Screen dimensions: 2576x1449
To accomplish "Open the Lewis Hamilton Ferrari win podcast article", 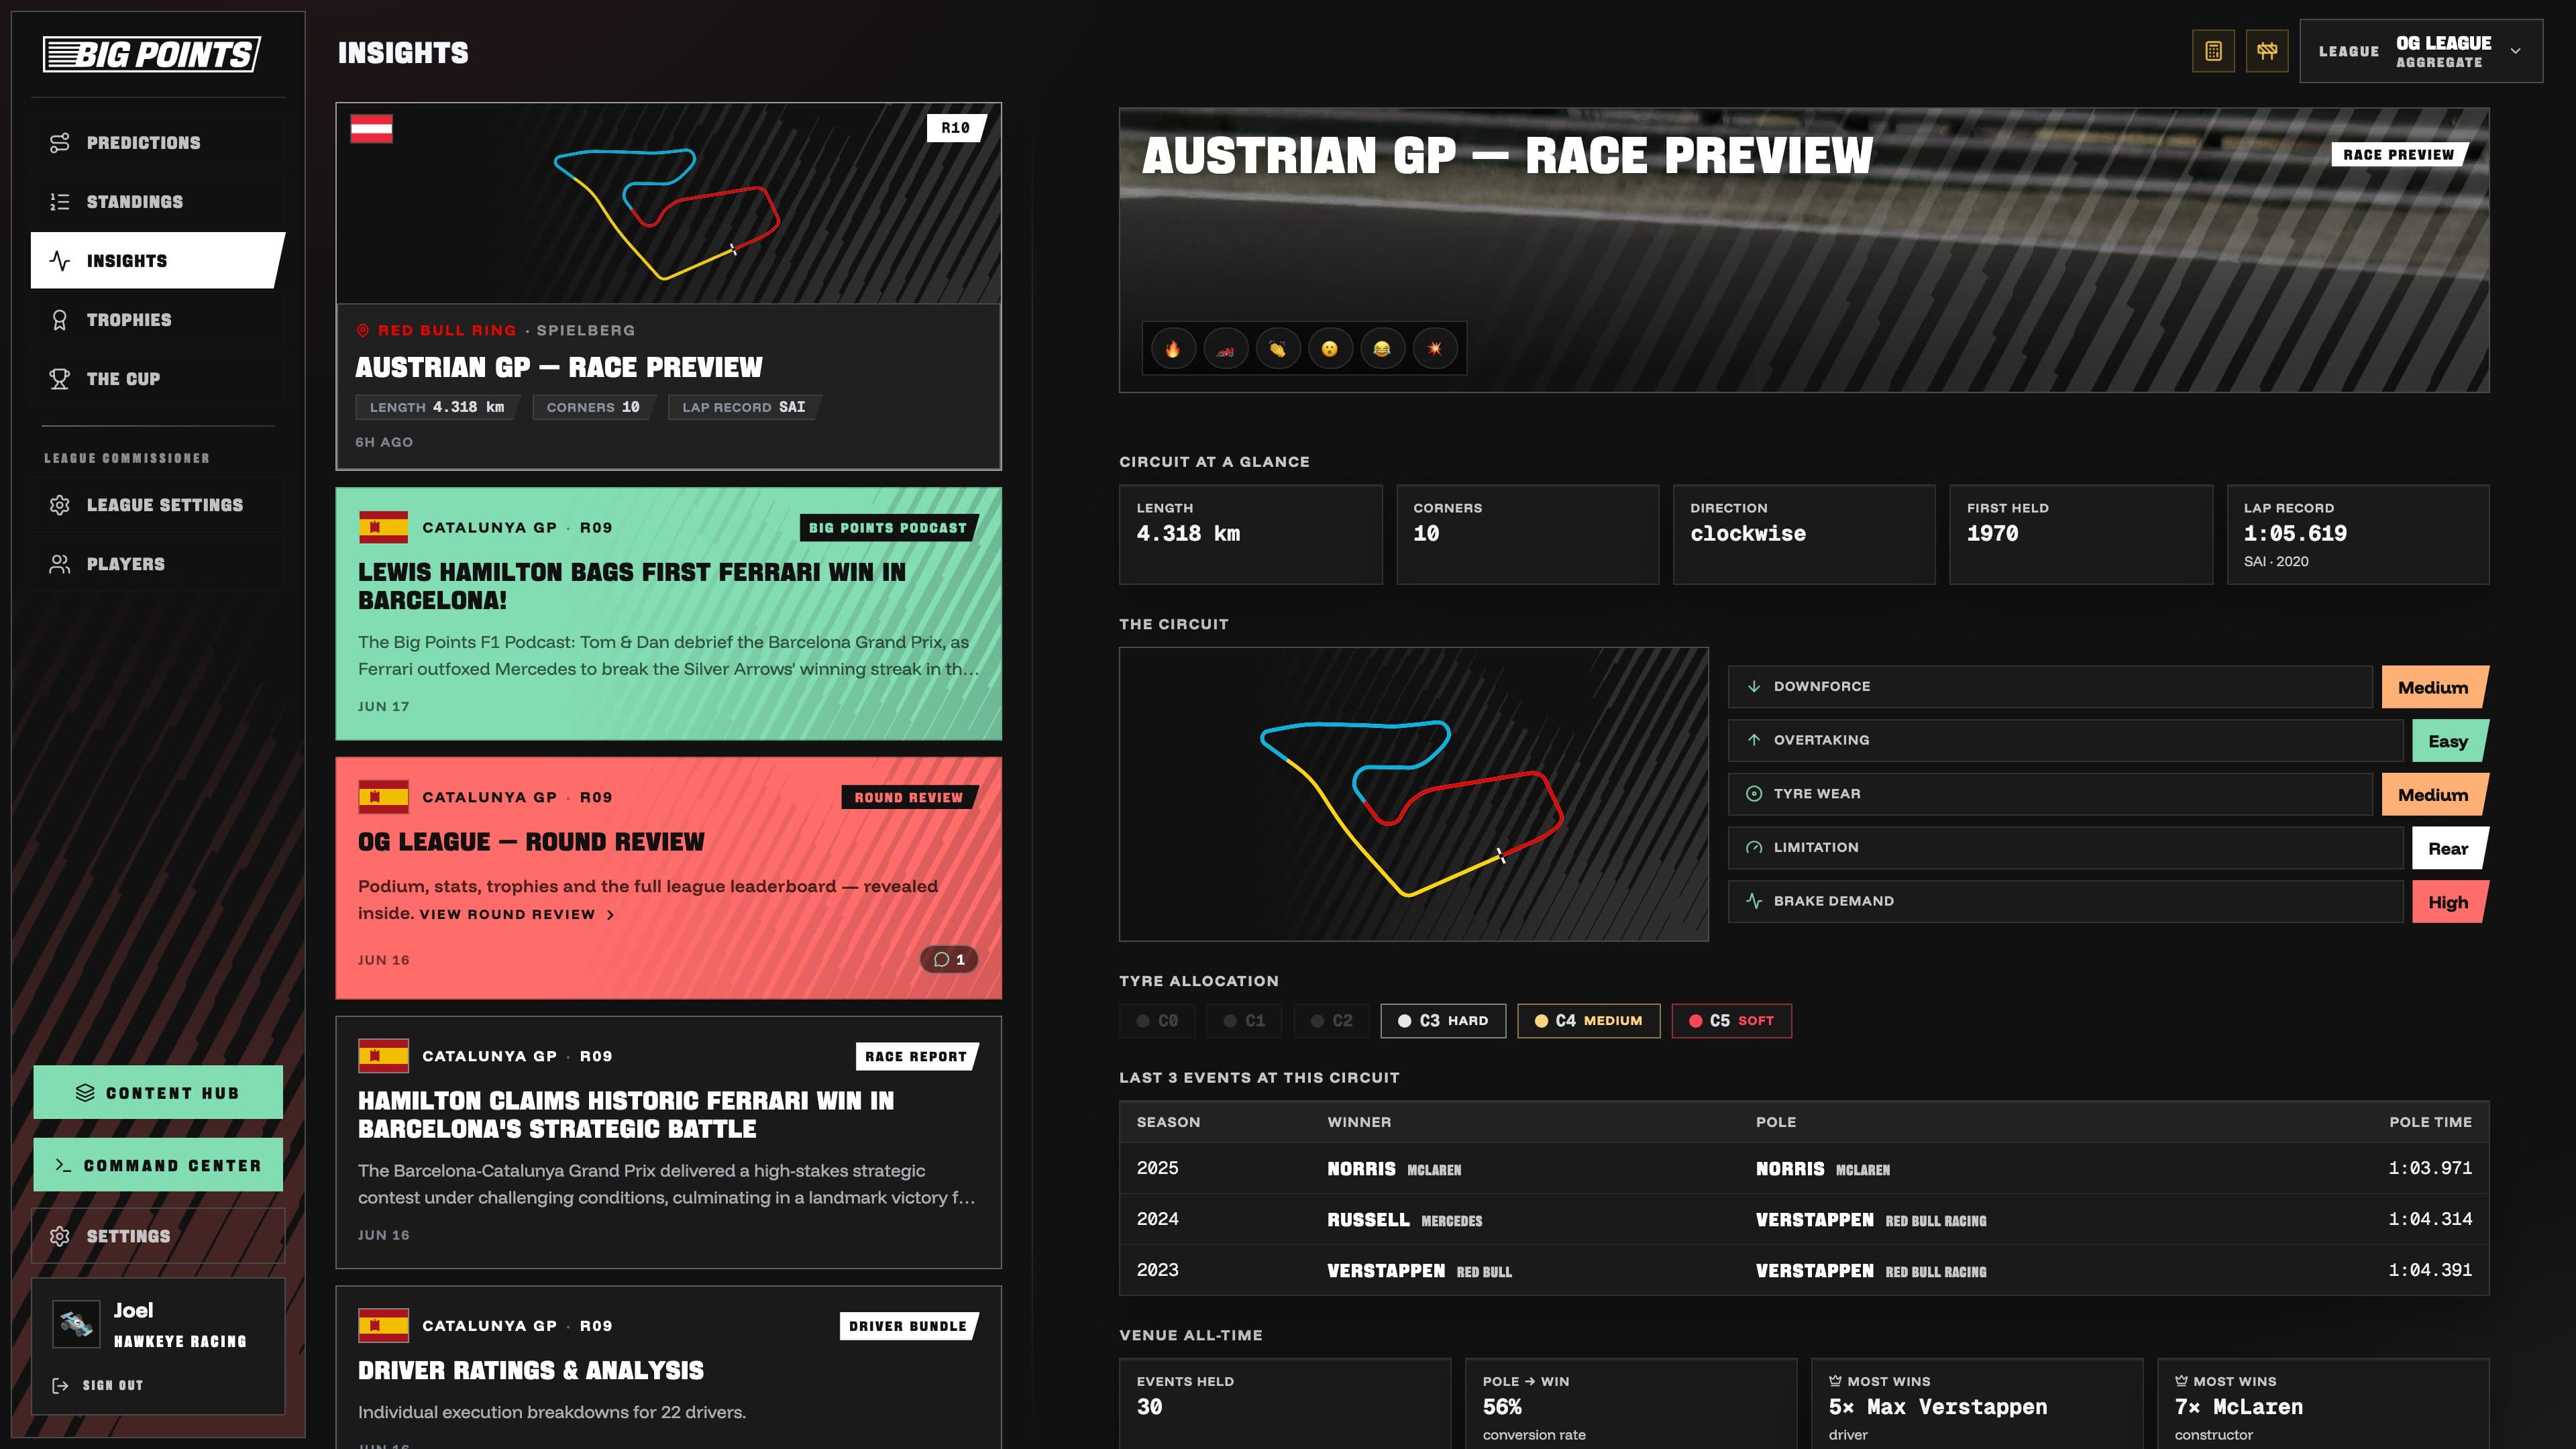I will 669,614.
